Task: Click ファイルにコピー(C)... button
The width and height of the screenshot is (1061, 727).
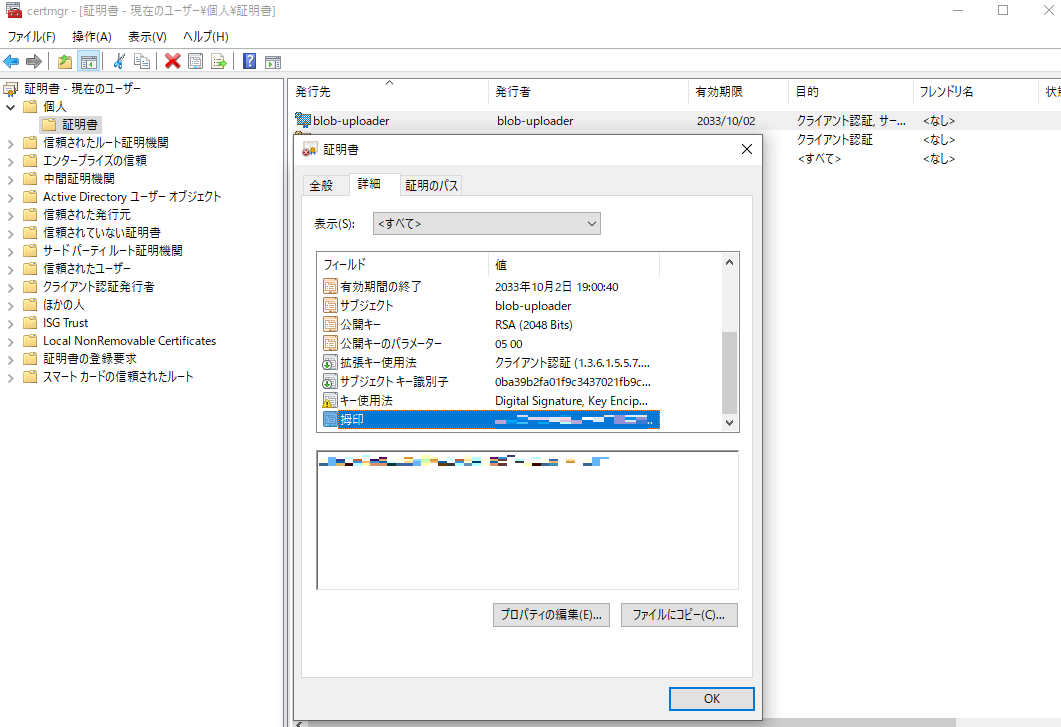Action: click(x=679, y=615)
